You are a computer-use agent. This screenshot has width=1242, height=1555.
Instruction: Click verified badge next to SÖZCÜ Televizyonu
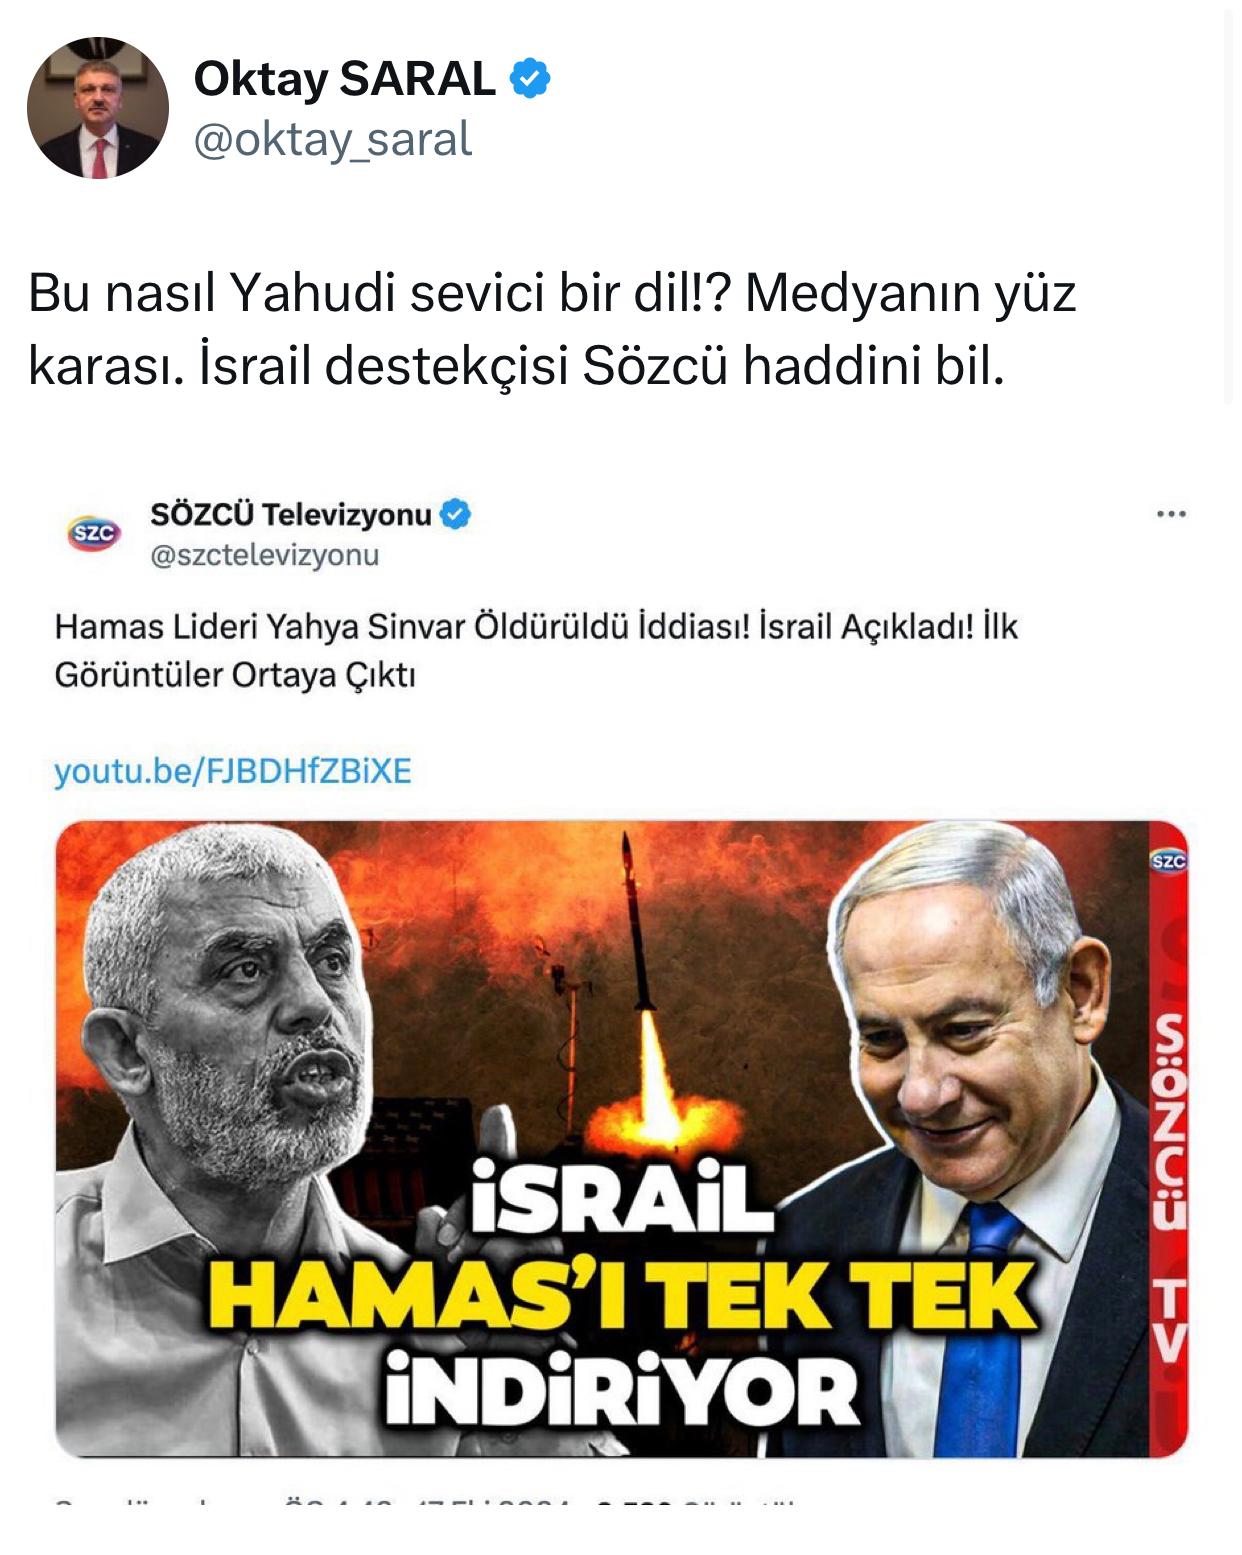point(456,515)
